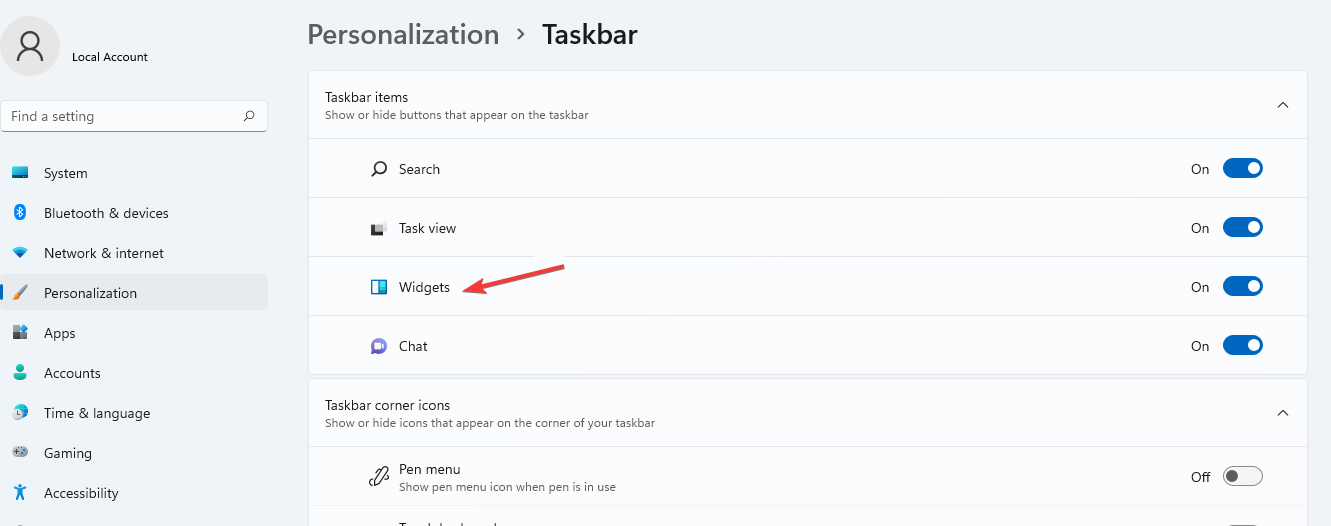Go back to Personalization via breadcrumb
Viewport: 1331px width, 526px height.
(x=403, y=35)
